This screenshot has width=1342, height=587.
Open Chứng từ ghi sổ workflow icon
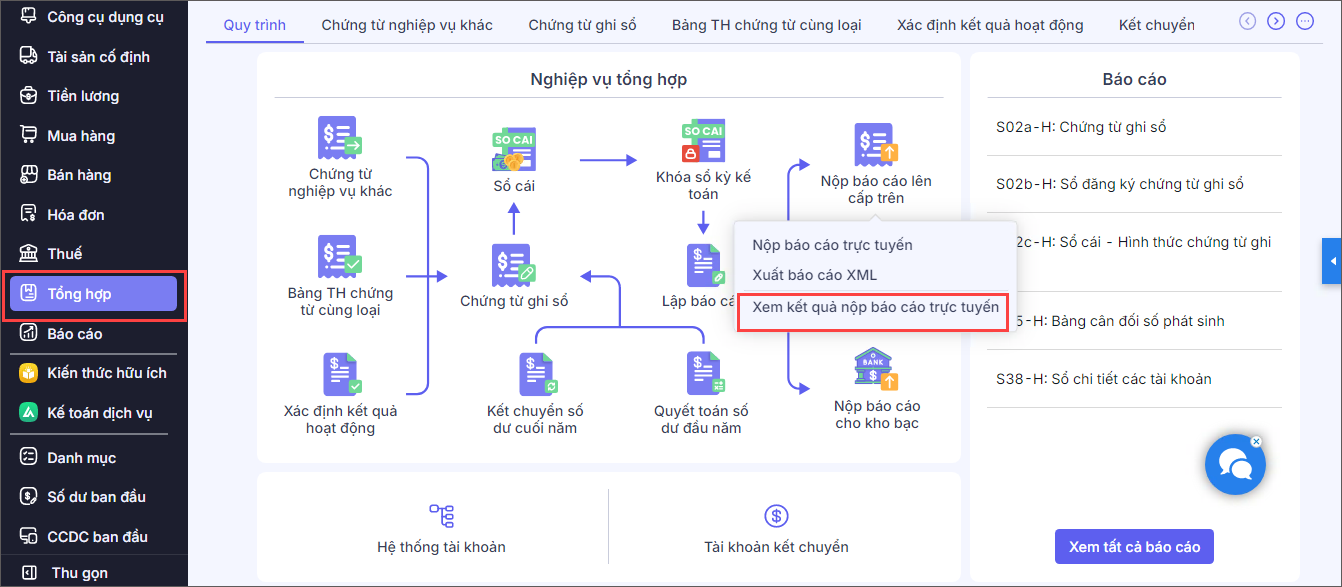pyautogui.click(x=514, y=266)
